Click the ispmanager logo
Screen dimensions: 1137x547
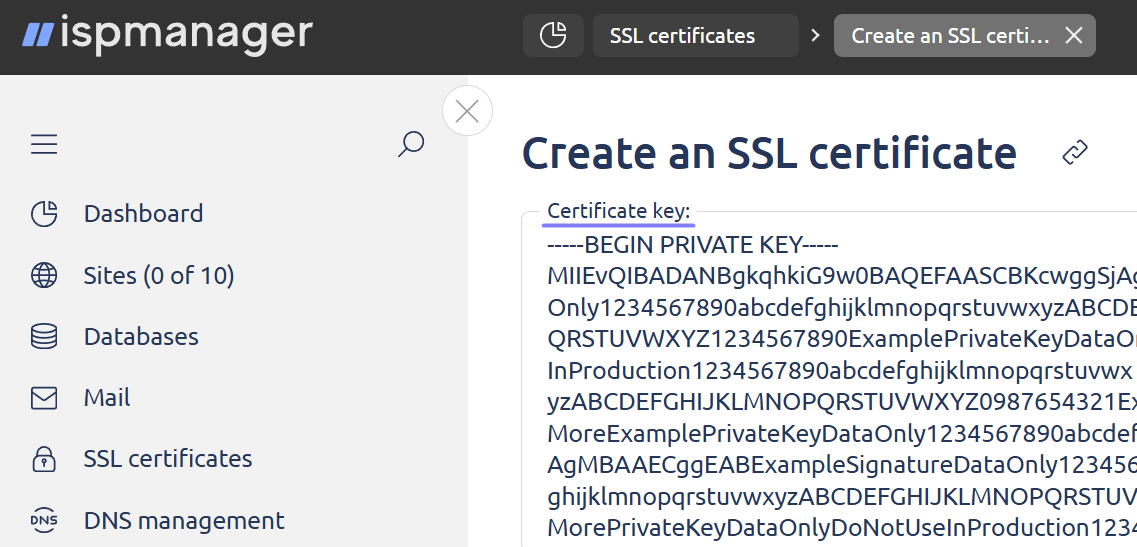(168, 34)
